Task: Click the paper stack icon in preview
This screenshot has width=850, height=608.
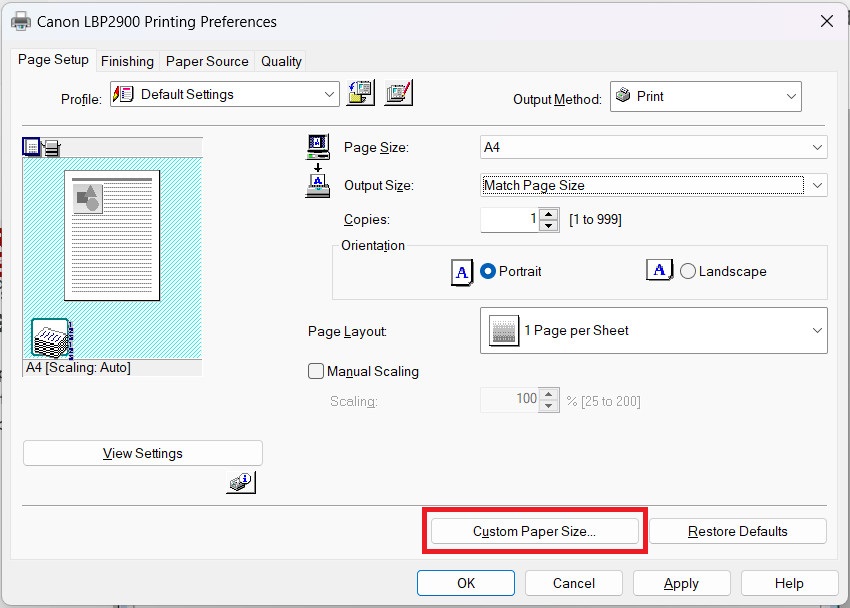Action: tap(50, 338)
